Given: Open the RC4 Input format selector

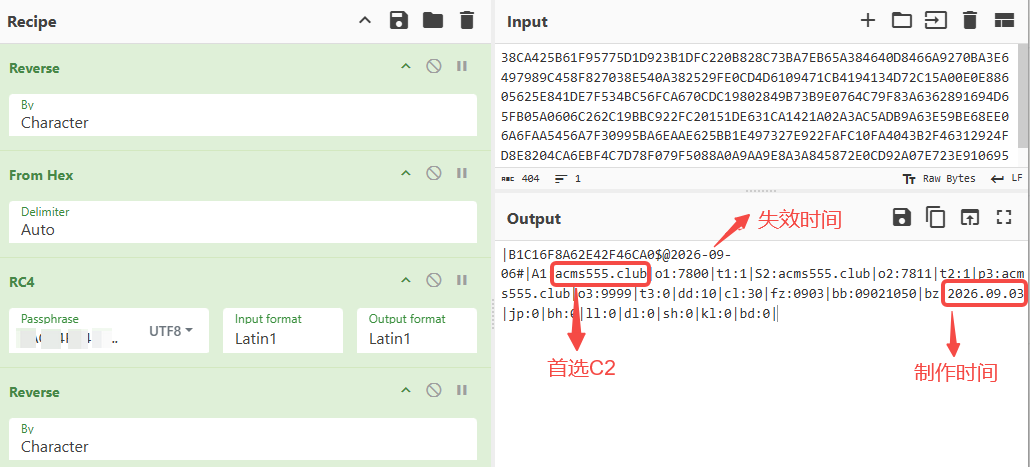Looking at the screenshot, I should click(283, 330).
